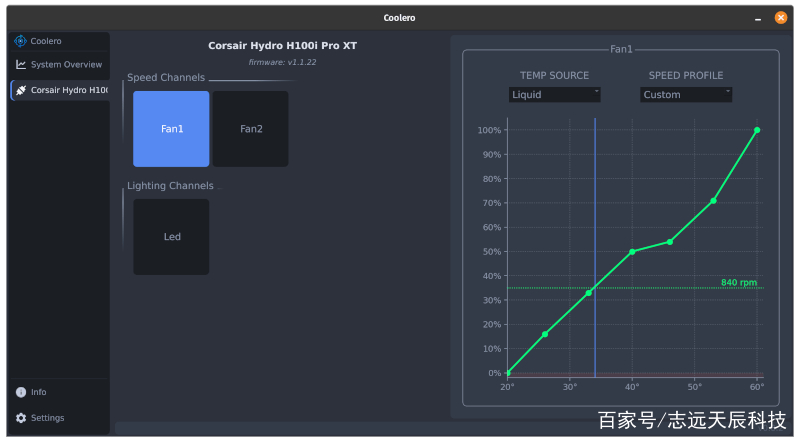
Task: Select curve point at 0% and 20°
Action: click(508, 373)
